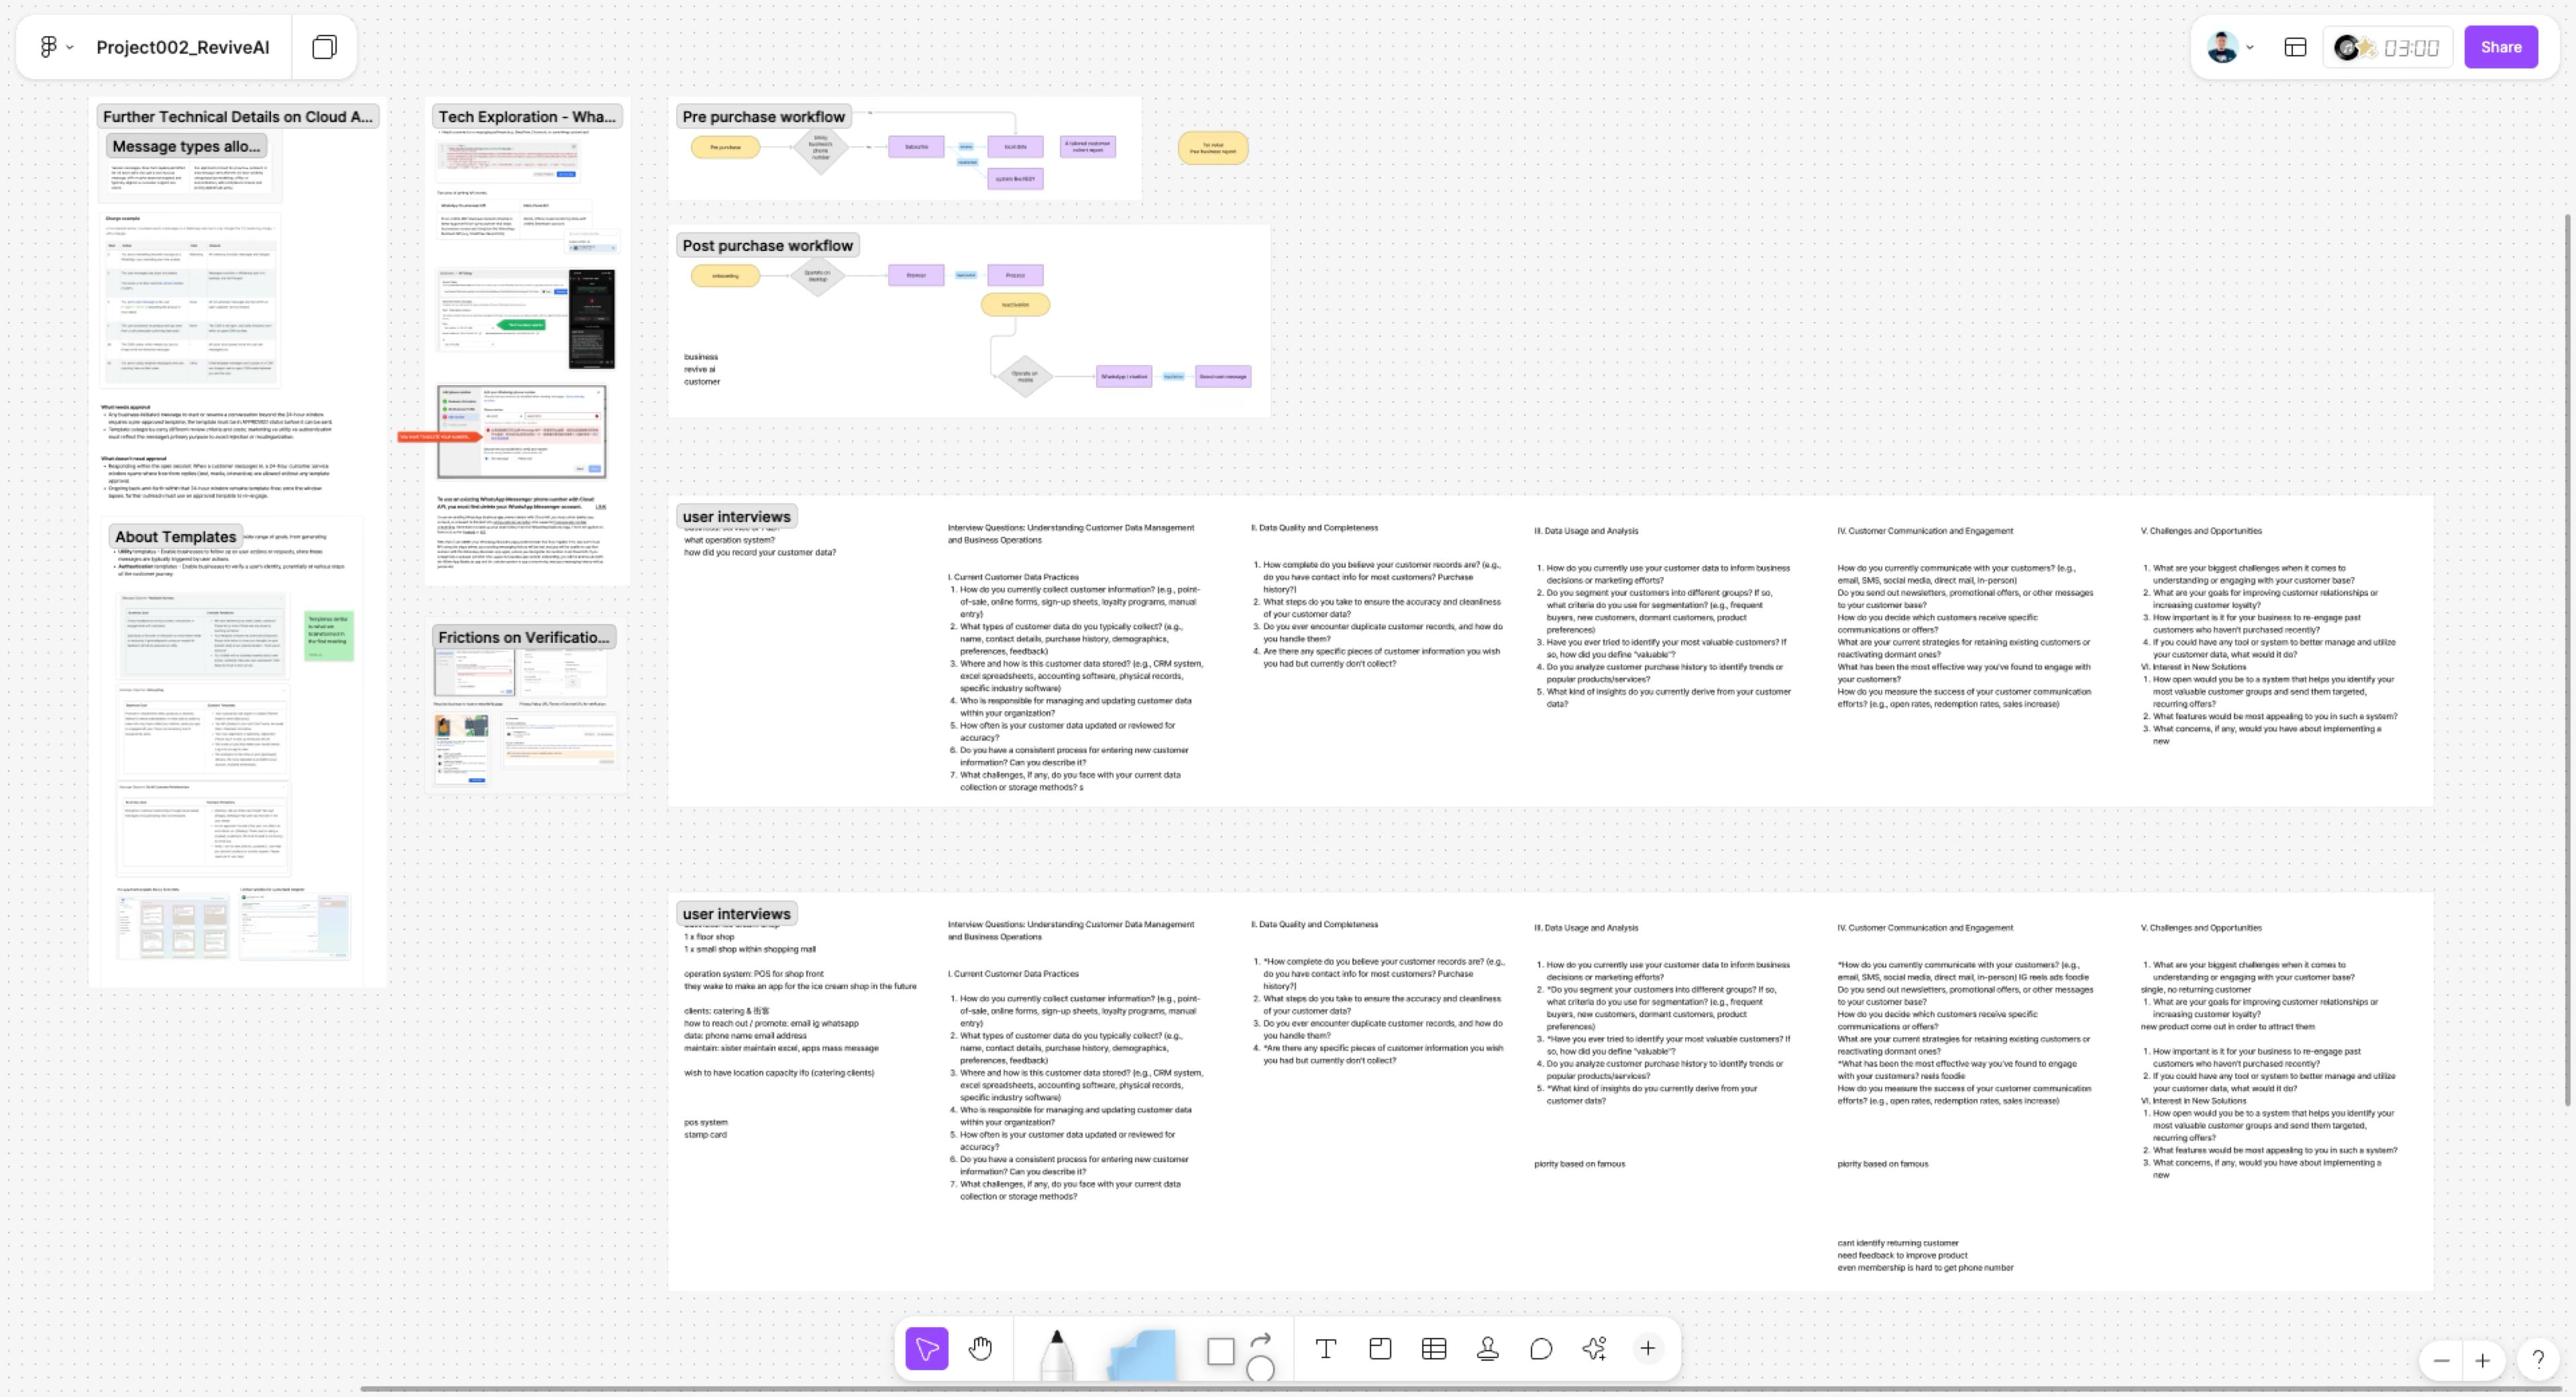Toggle the layout view icon

[2295, 47]
